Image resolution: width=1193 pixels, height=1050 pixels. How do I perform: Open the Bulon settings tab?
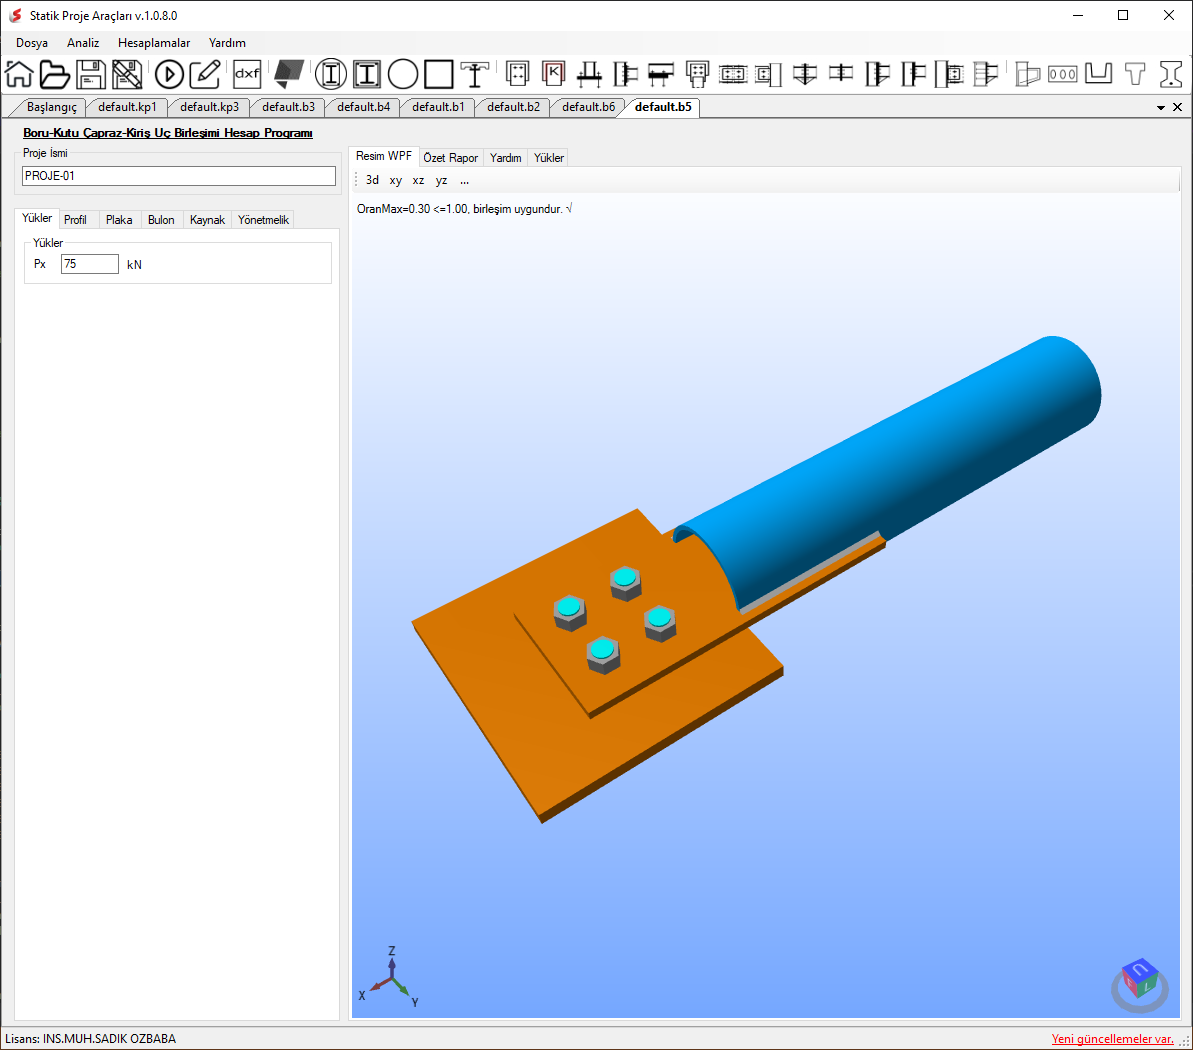[x=161, y=220]
